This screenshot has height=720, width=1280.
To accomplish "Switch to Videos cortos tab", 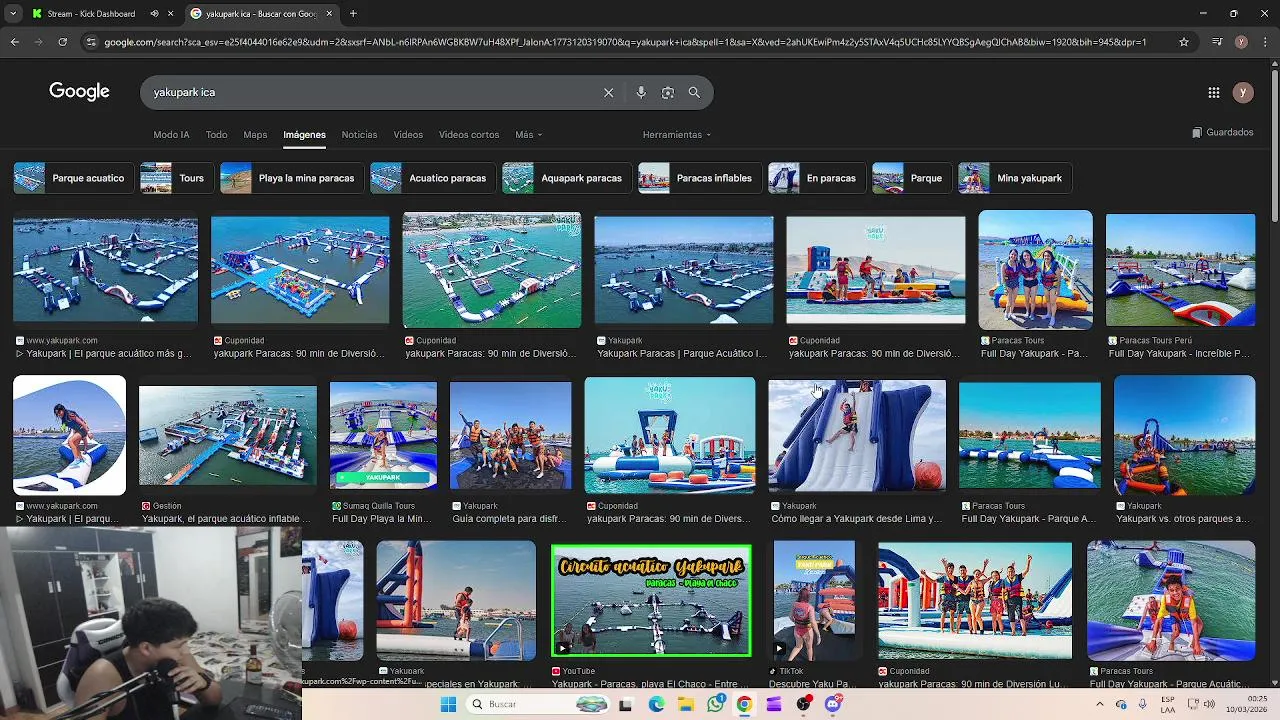I will tap(469, 135).
